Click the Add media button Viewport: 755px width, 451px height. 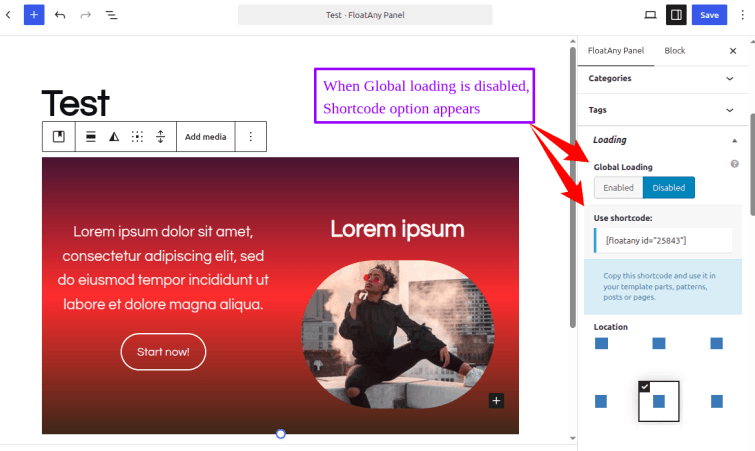point(206,137)
